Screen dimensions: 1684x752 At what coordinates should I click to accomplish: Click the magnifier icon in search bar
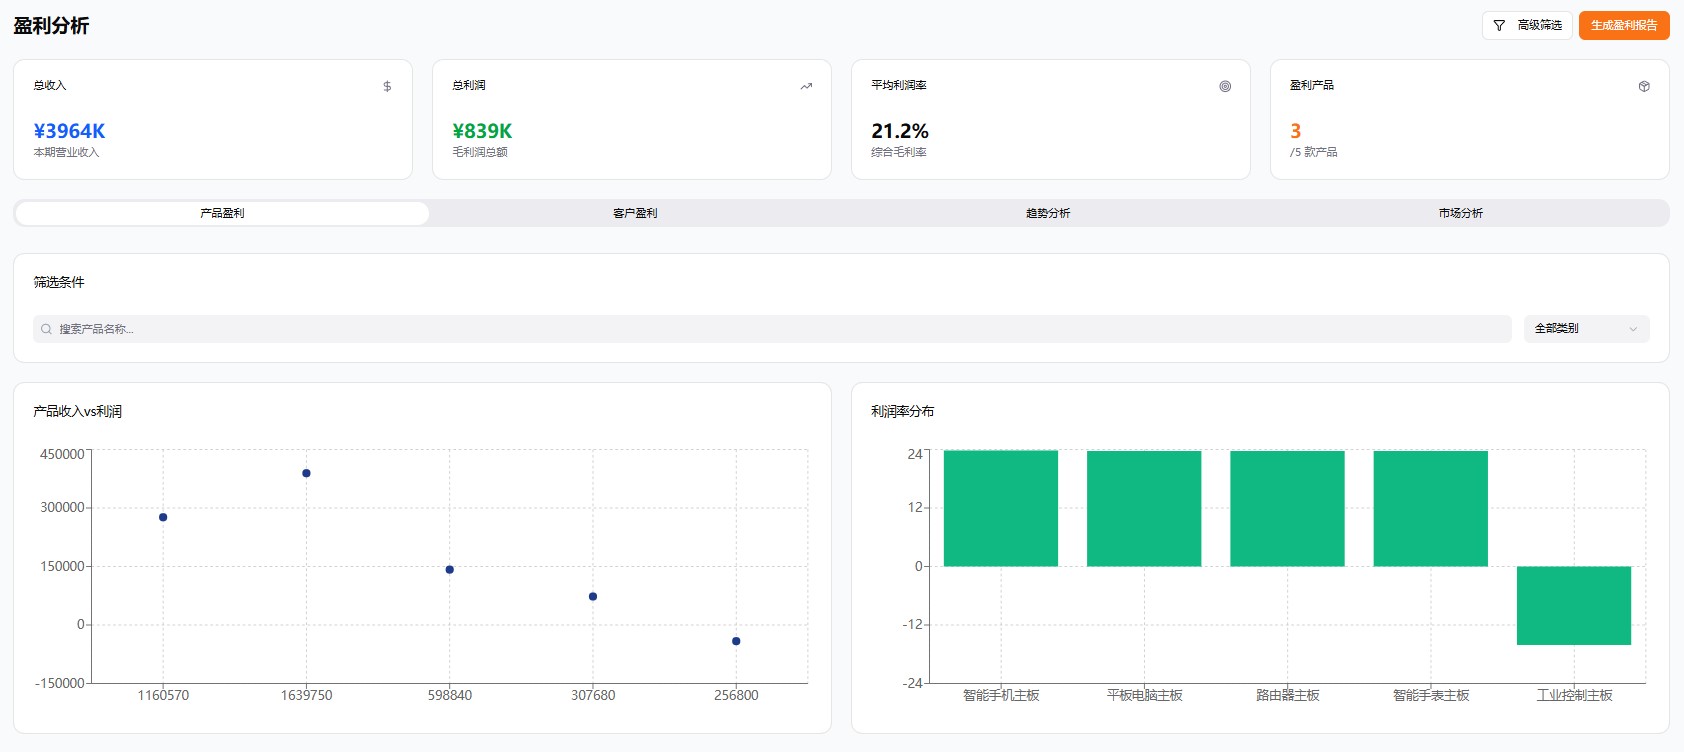click(x=46, y=329)
